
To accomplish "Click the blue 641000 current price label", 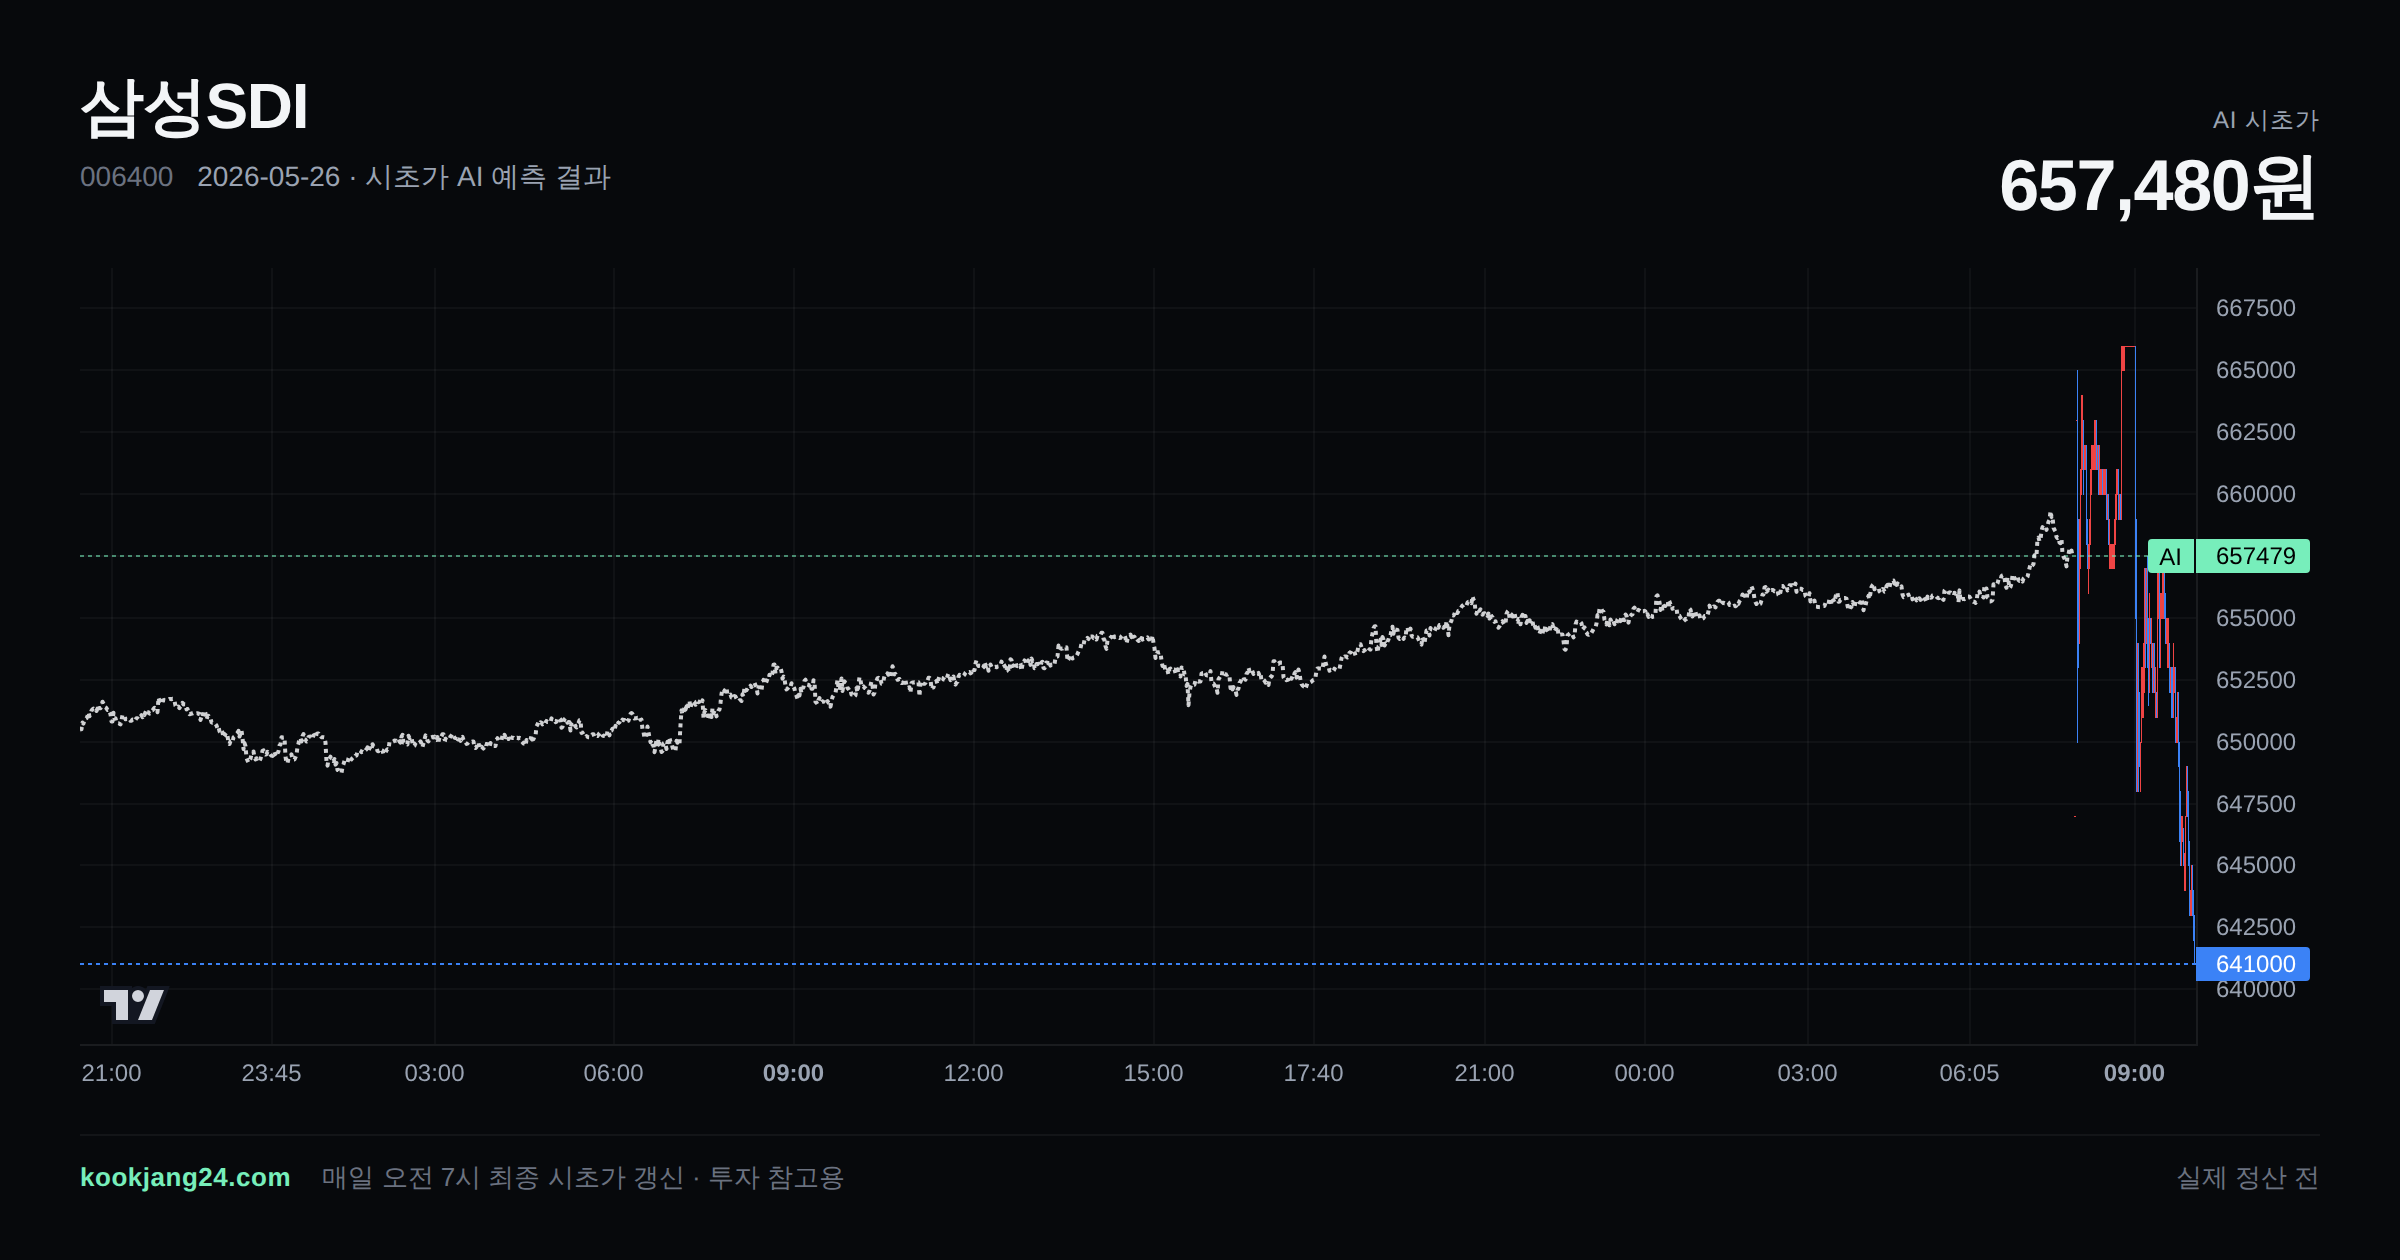I will click(2253, 964).
